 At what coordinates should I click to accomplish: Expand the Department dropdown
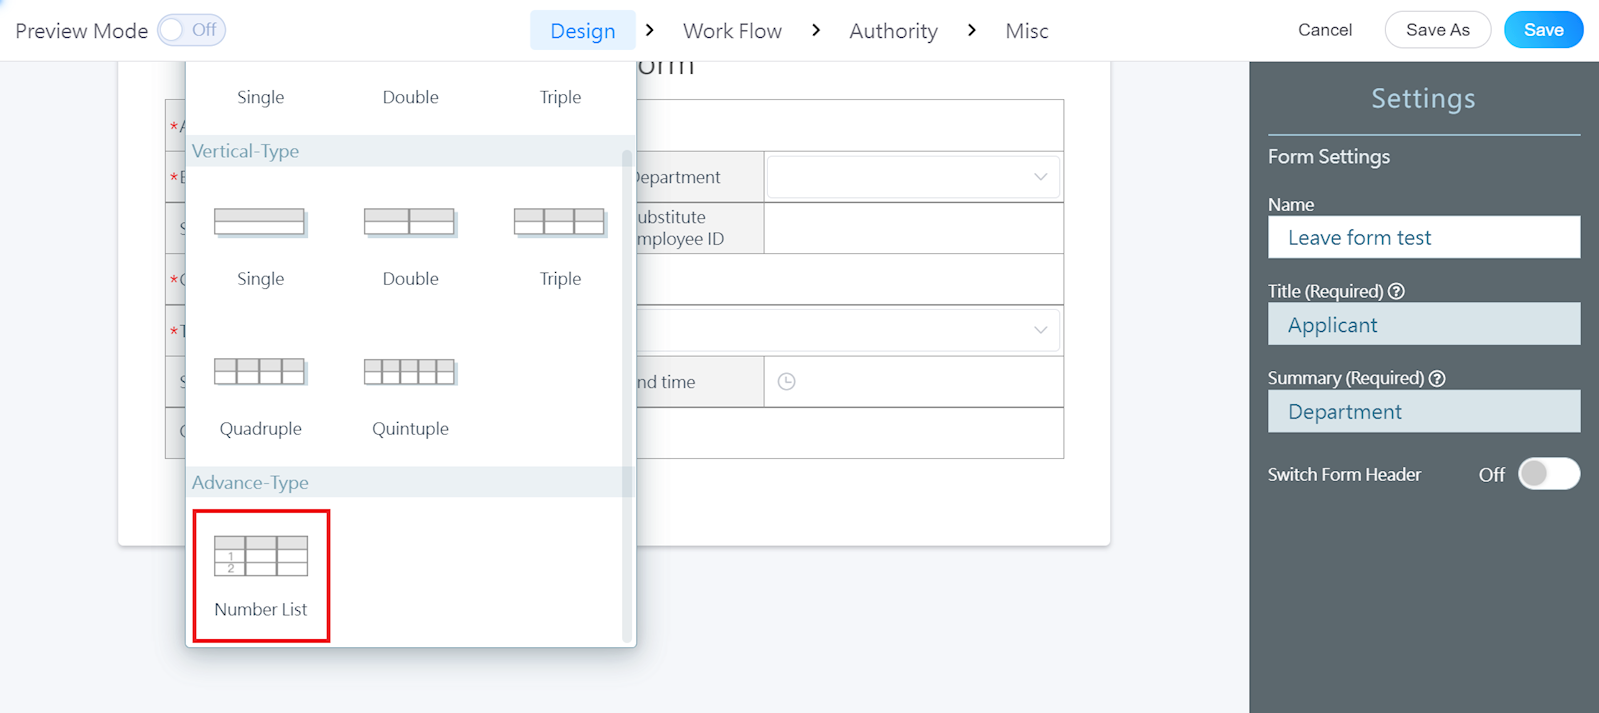click(912, 177)
